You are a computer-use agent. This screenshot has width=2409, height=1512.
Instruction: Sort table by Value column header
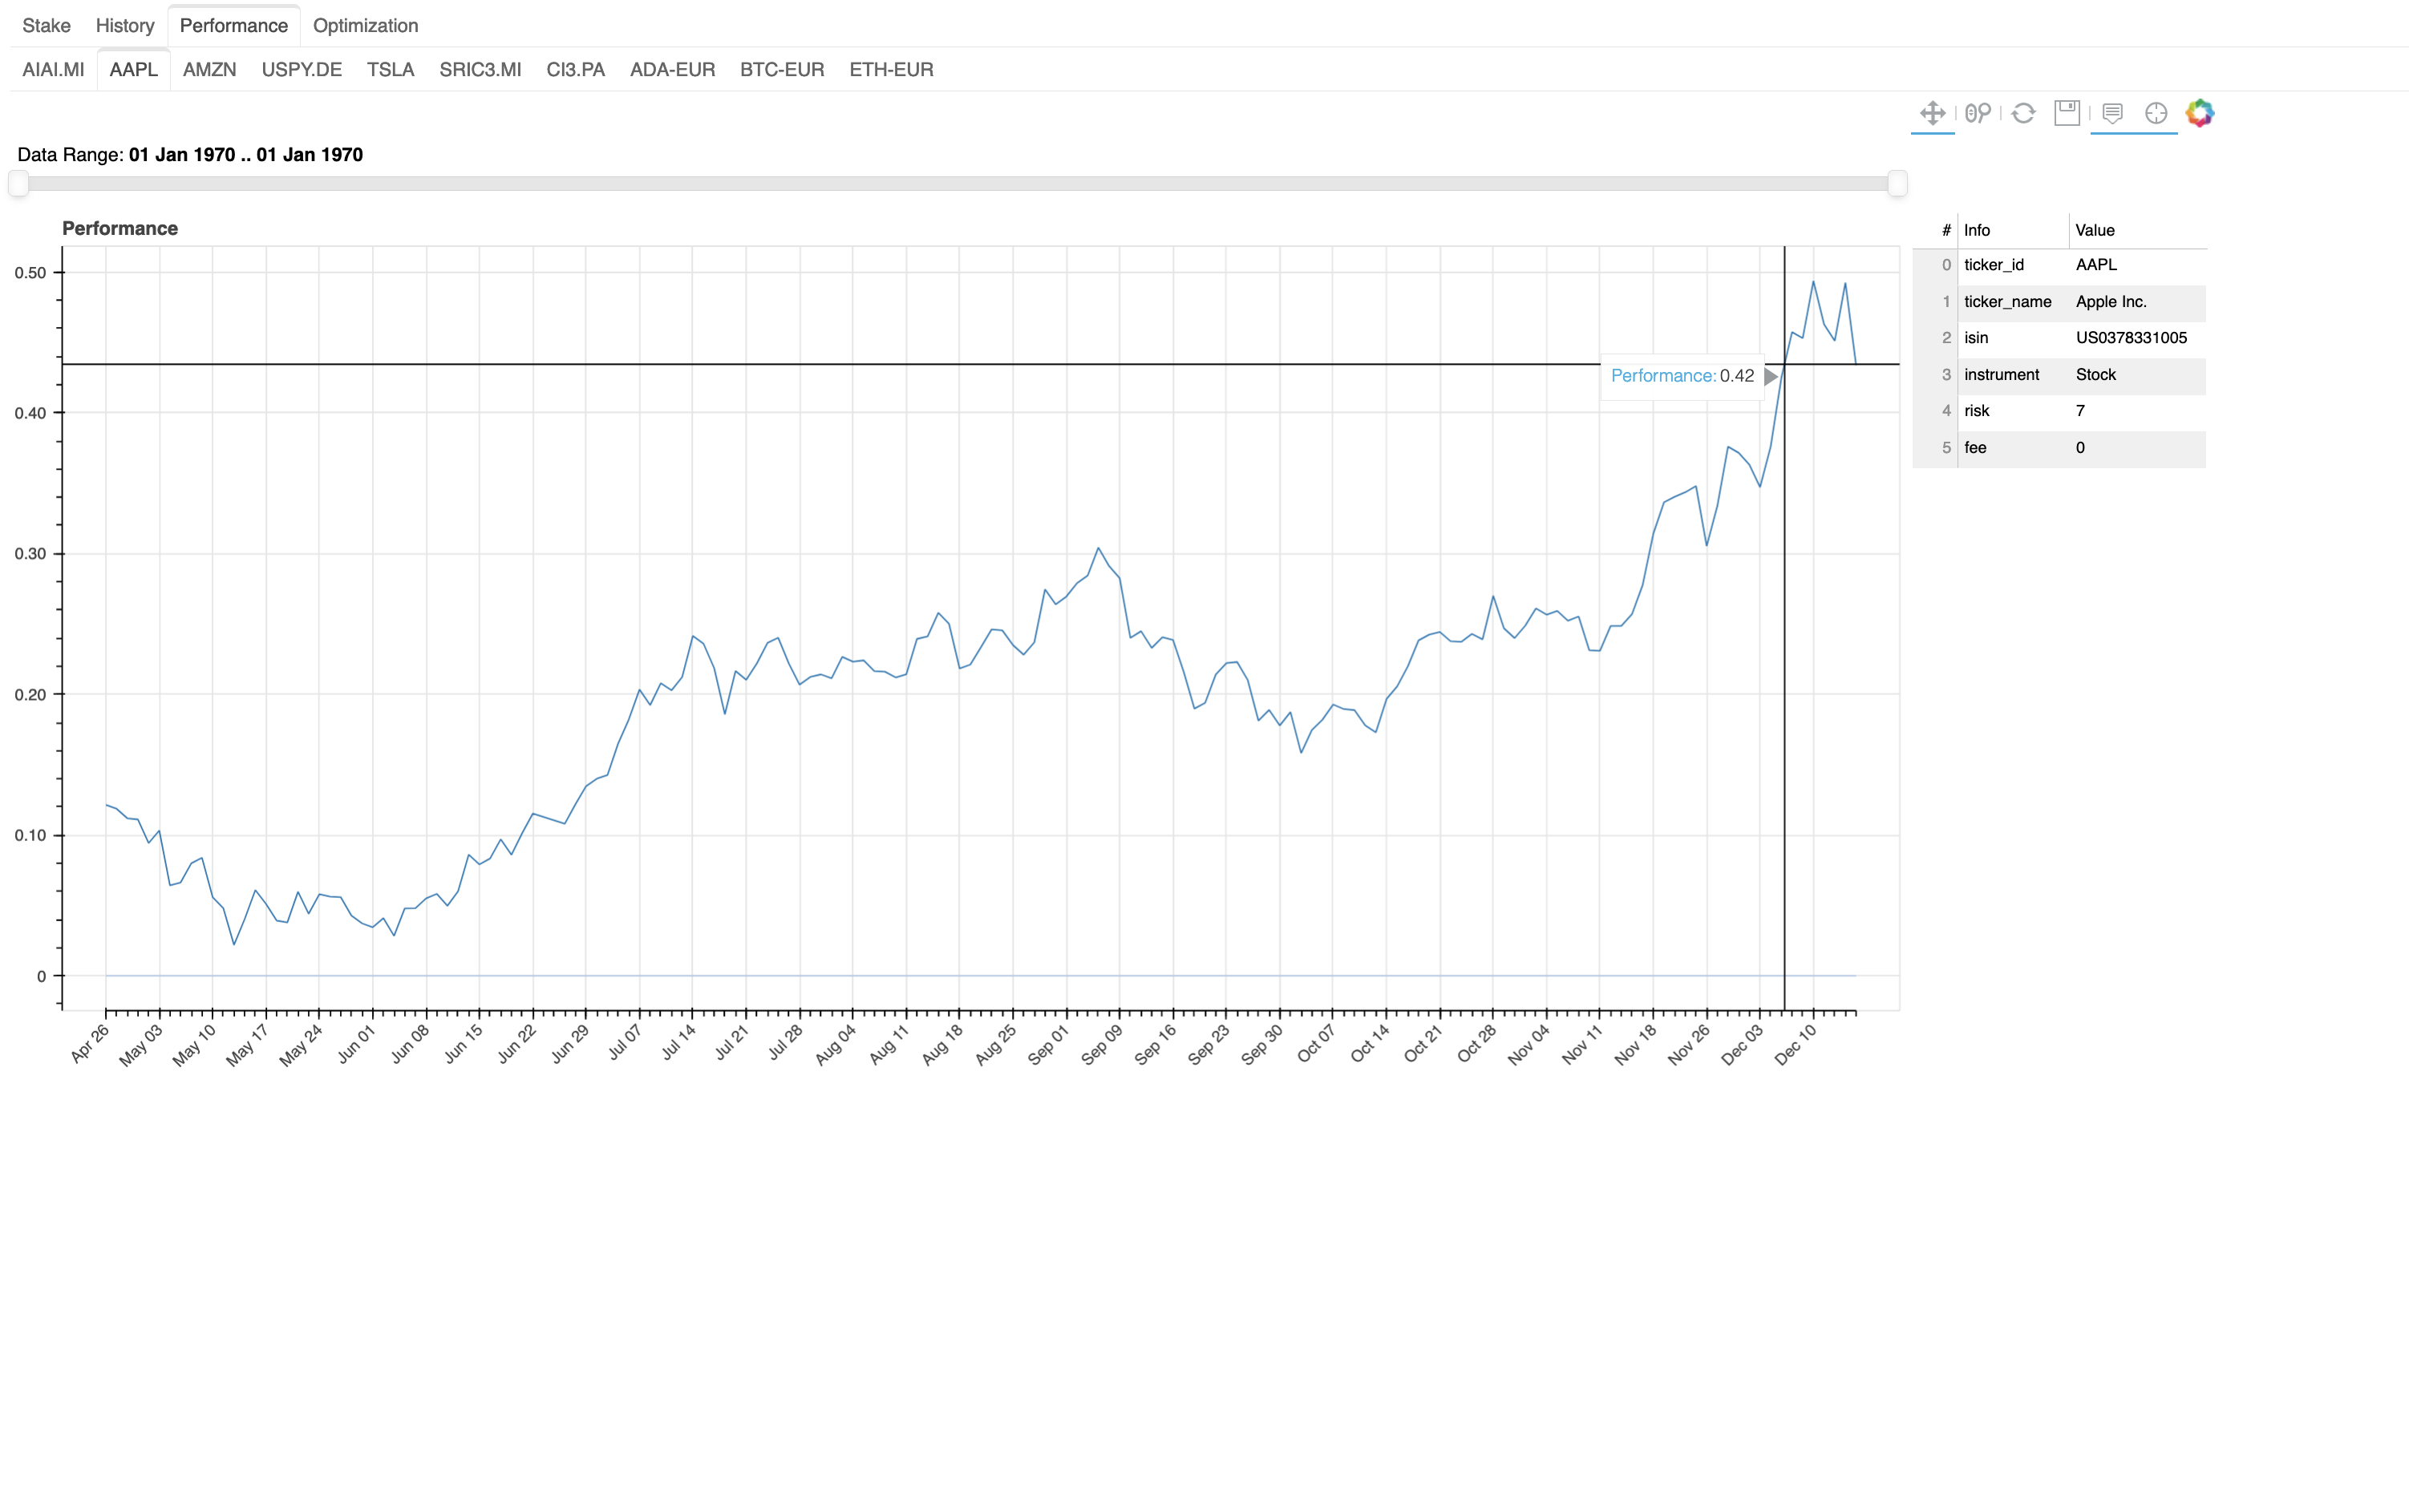click(2136, 230)
